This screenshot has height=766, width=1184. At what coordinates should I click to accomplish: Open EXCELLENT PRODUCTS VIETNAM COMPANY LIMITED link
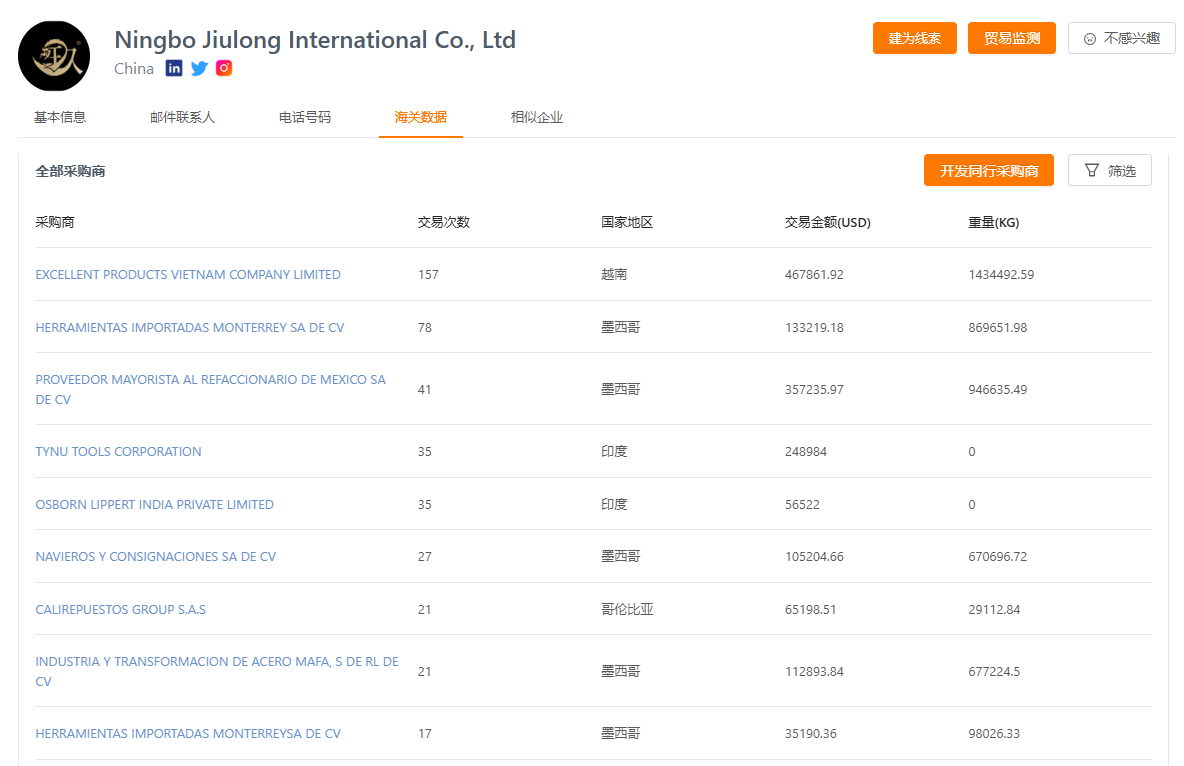pos(188,274)
